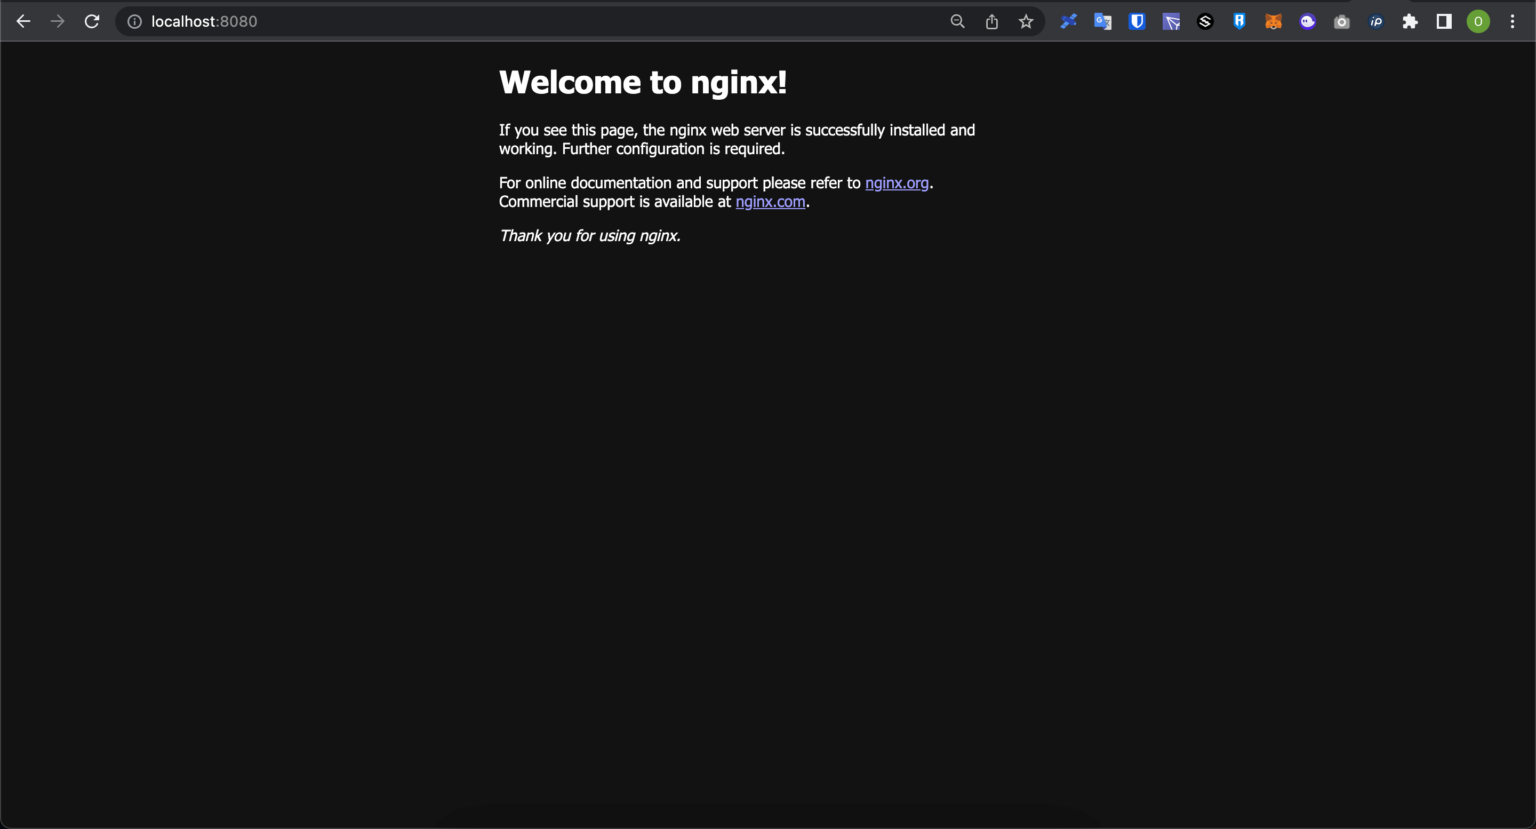1536x829 pixels.
Task: Bookmark this page with the star icon
Action: (1025, 21)
